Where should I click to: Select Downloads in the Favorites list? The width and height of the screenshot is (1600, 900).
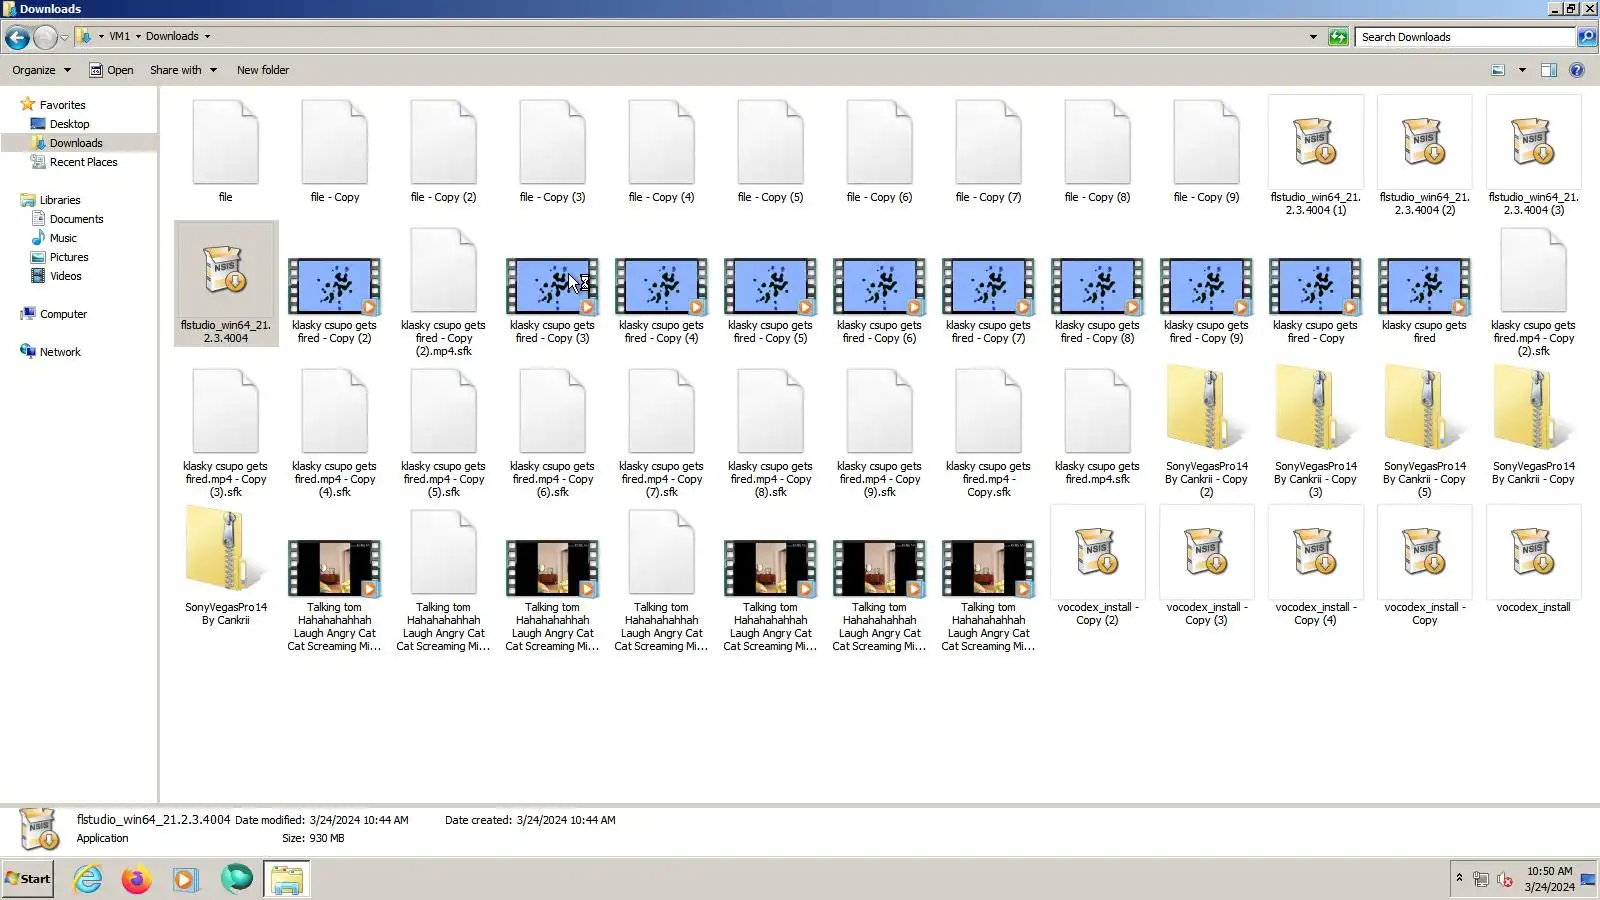pos(76,143)
